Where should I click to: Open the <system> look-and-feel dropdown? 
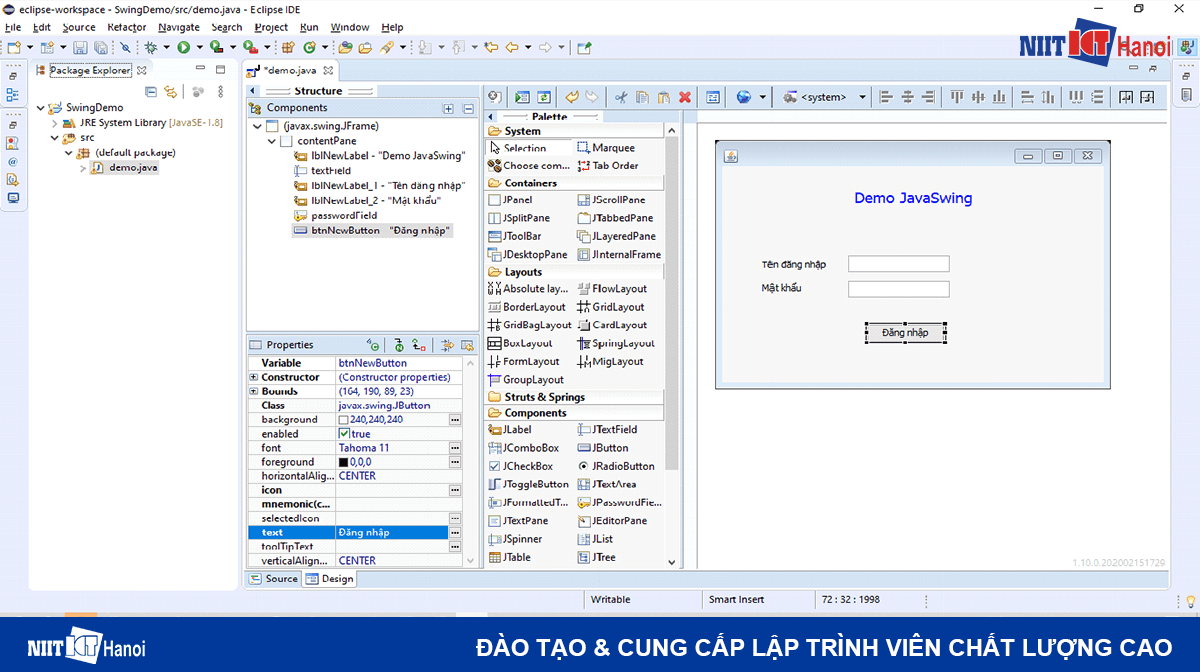pos(863,97)
